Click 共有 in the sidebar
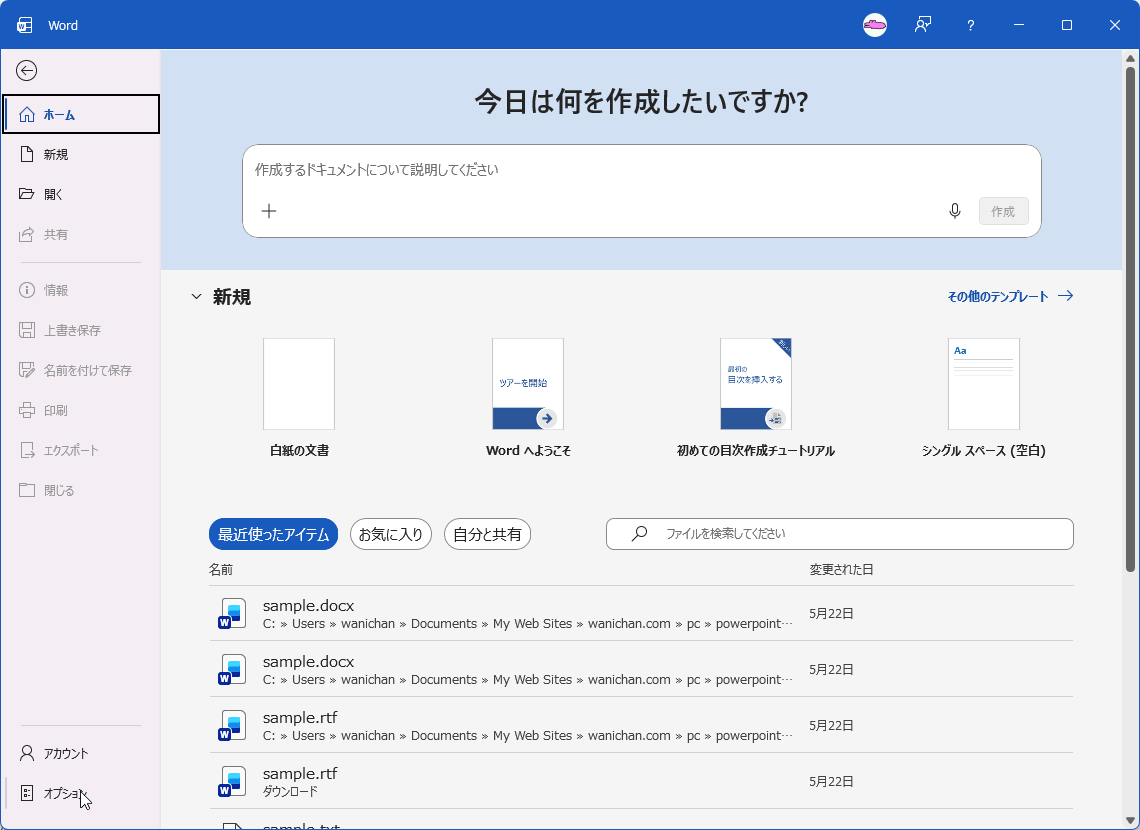 point(81,234)
